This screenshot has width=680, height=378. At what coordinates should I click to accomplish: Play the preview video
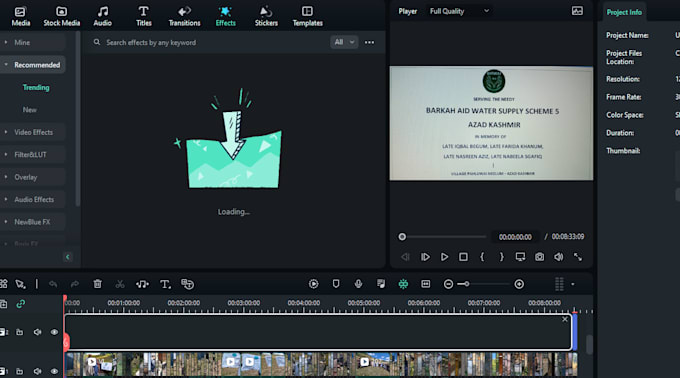445,257
